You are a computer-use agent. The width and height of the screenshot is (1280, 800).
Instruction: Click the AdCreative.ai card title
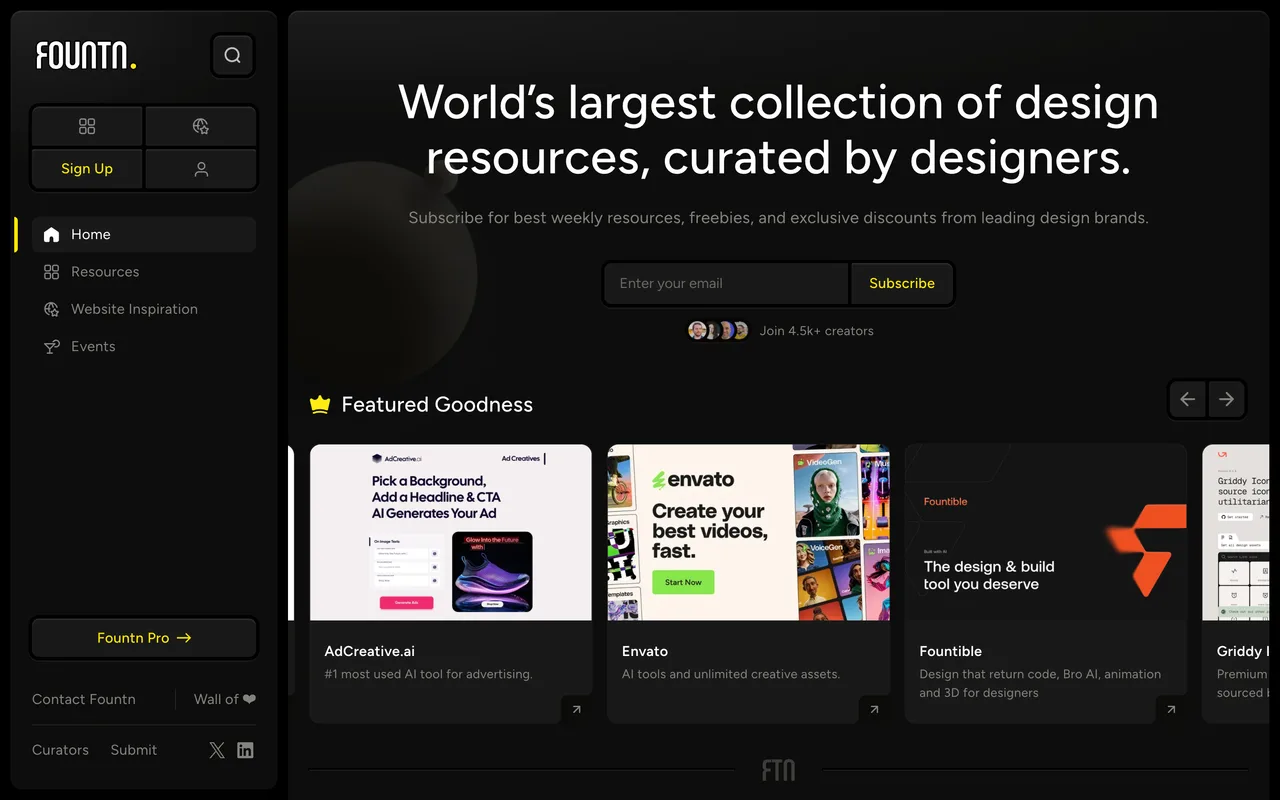(x=370, y=651)
